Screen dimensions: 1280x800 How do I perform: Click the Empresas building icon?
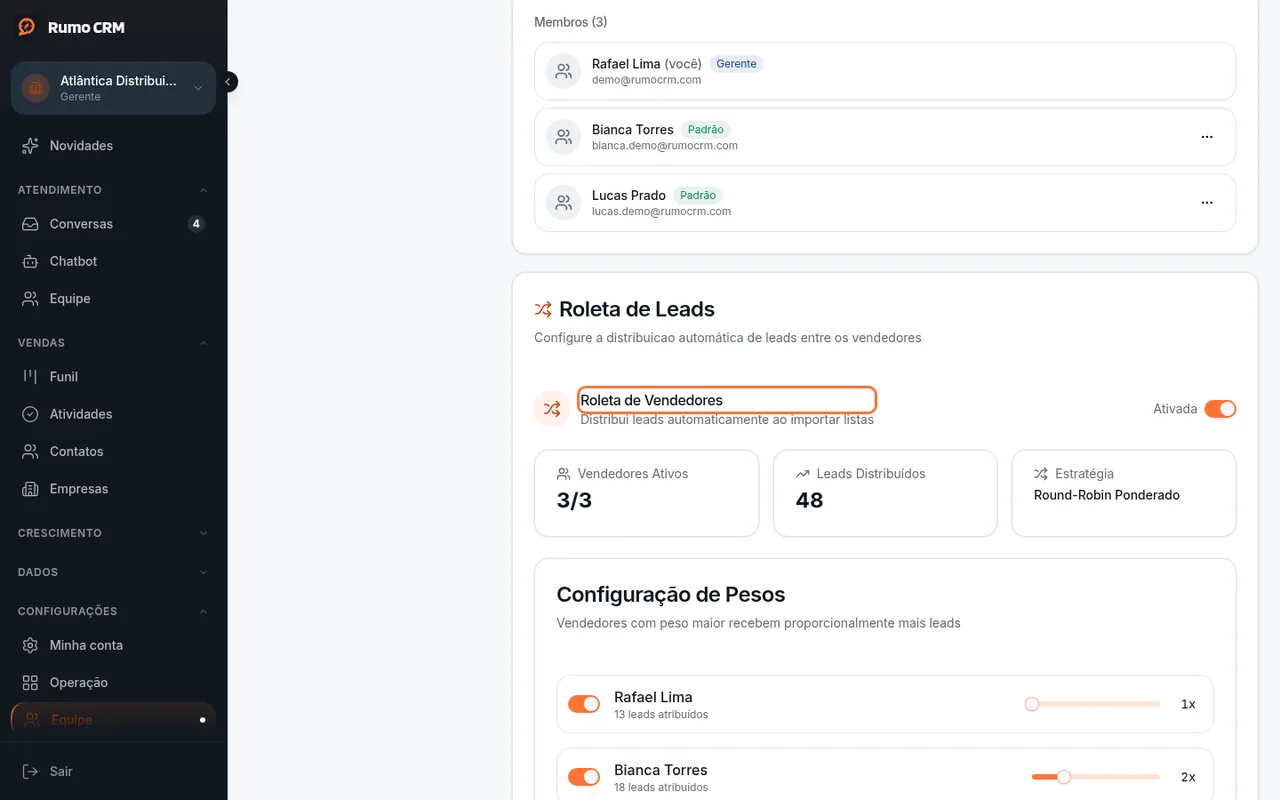pyautogui.click(x=30, y=489)
